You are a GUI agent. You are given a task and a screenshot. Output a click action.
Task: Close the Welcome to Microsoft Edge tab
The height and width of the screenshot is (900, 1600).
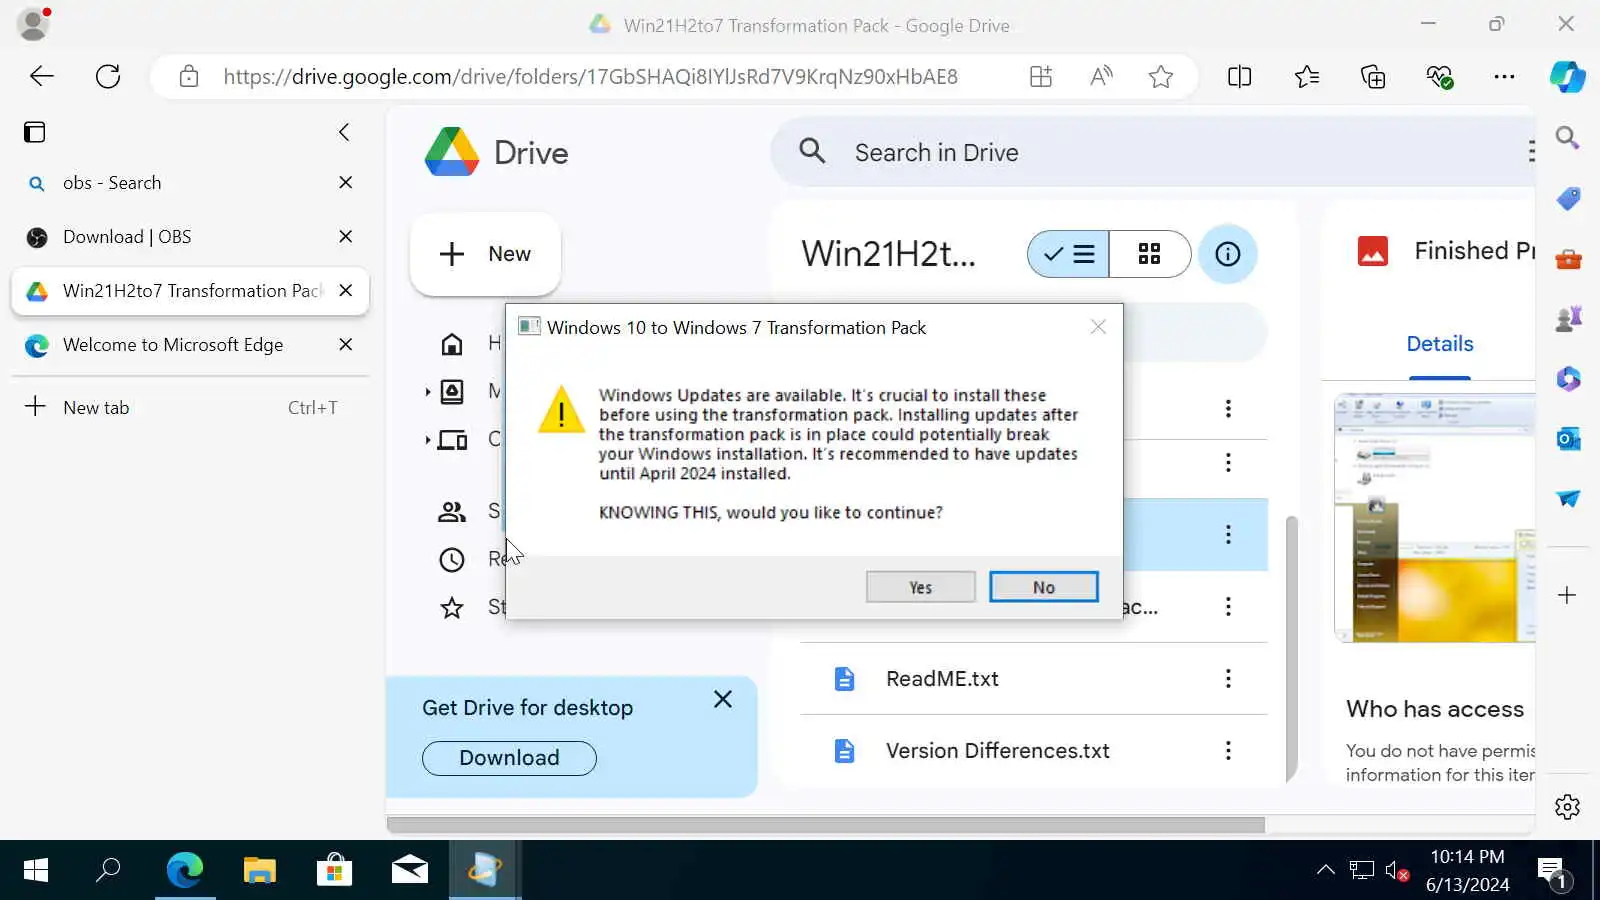[x=345, y=345]
